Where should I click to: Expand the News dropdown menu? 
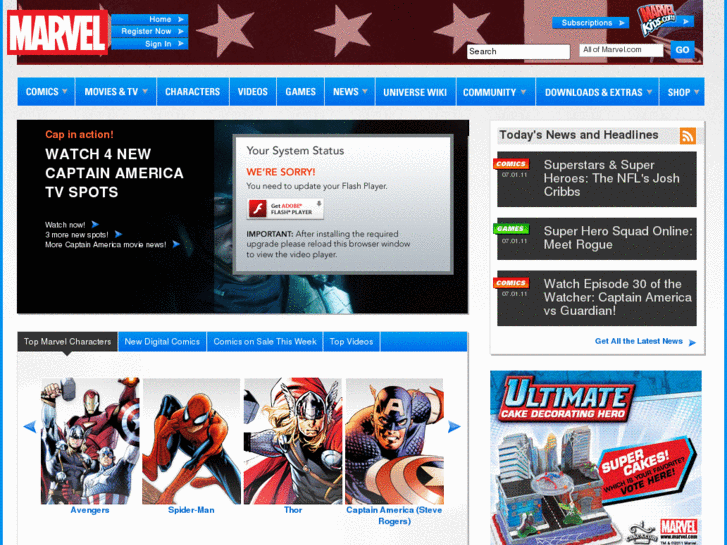(350, 92)
